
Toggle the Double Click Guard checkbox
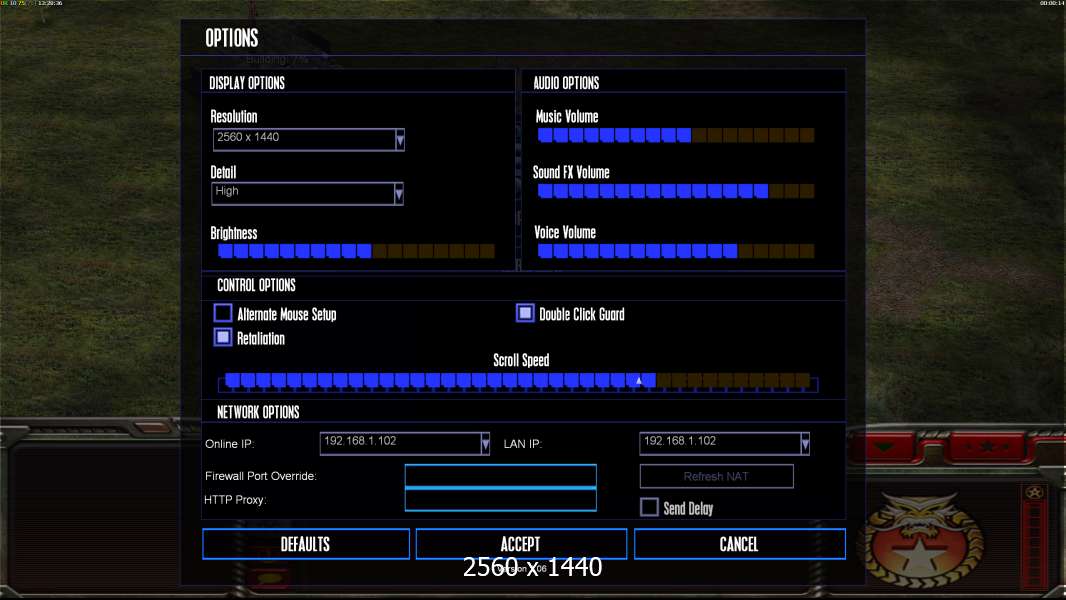pos(525,313)
